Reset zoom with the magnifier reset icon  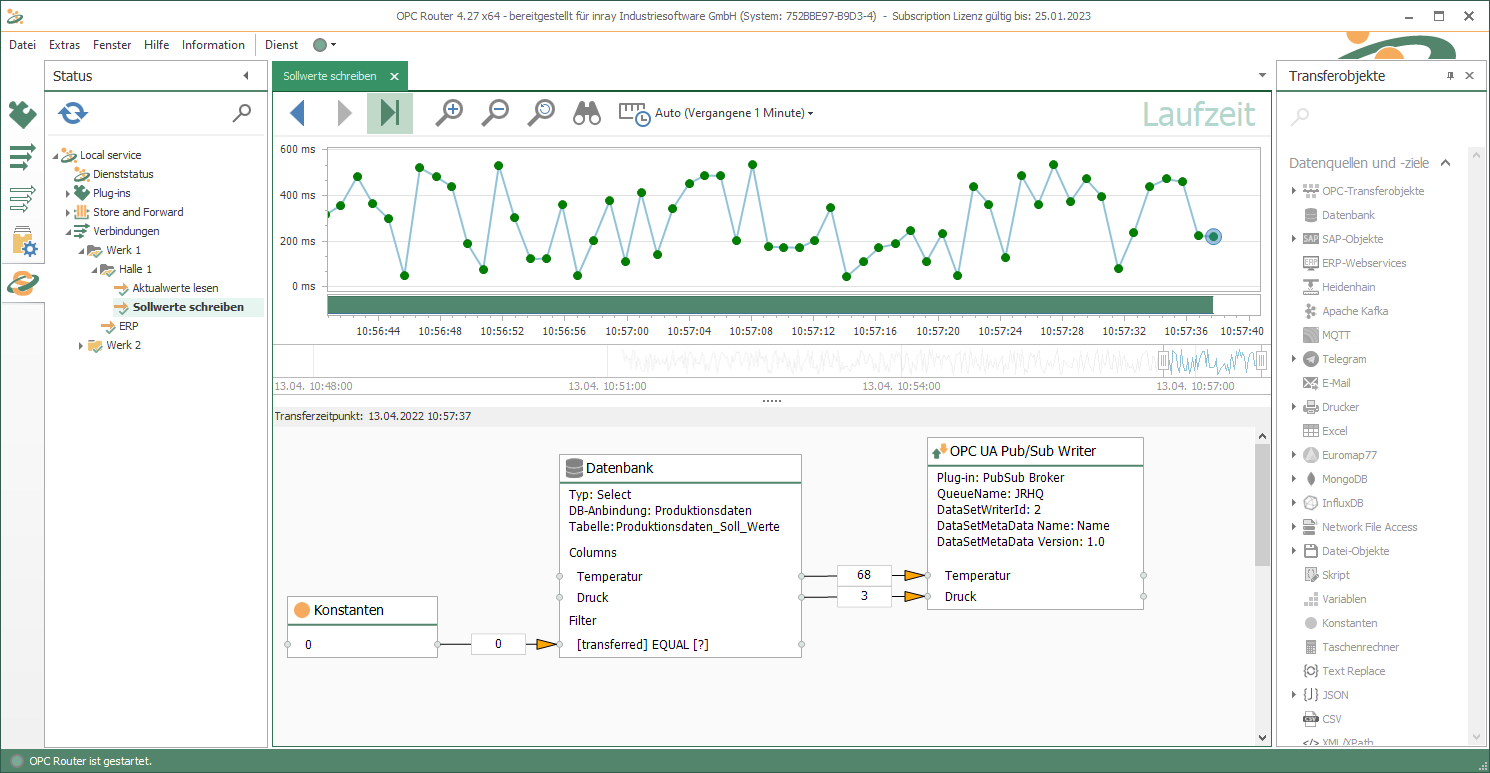[x=541, y=113]
